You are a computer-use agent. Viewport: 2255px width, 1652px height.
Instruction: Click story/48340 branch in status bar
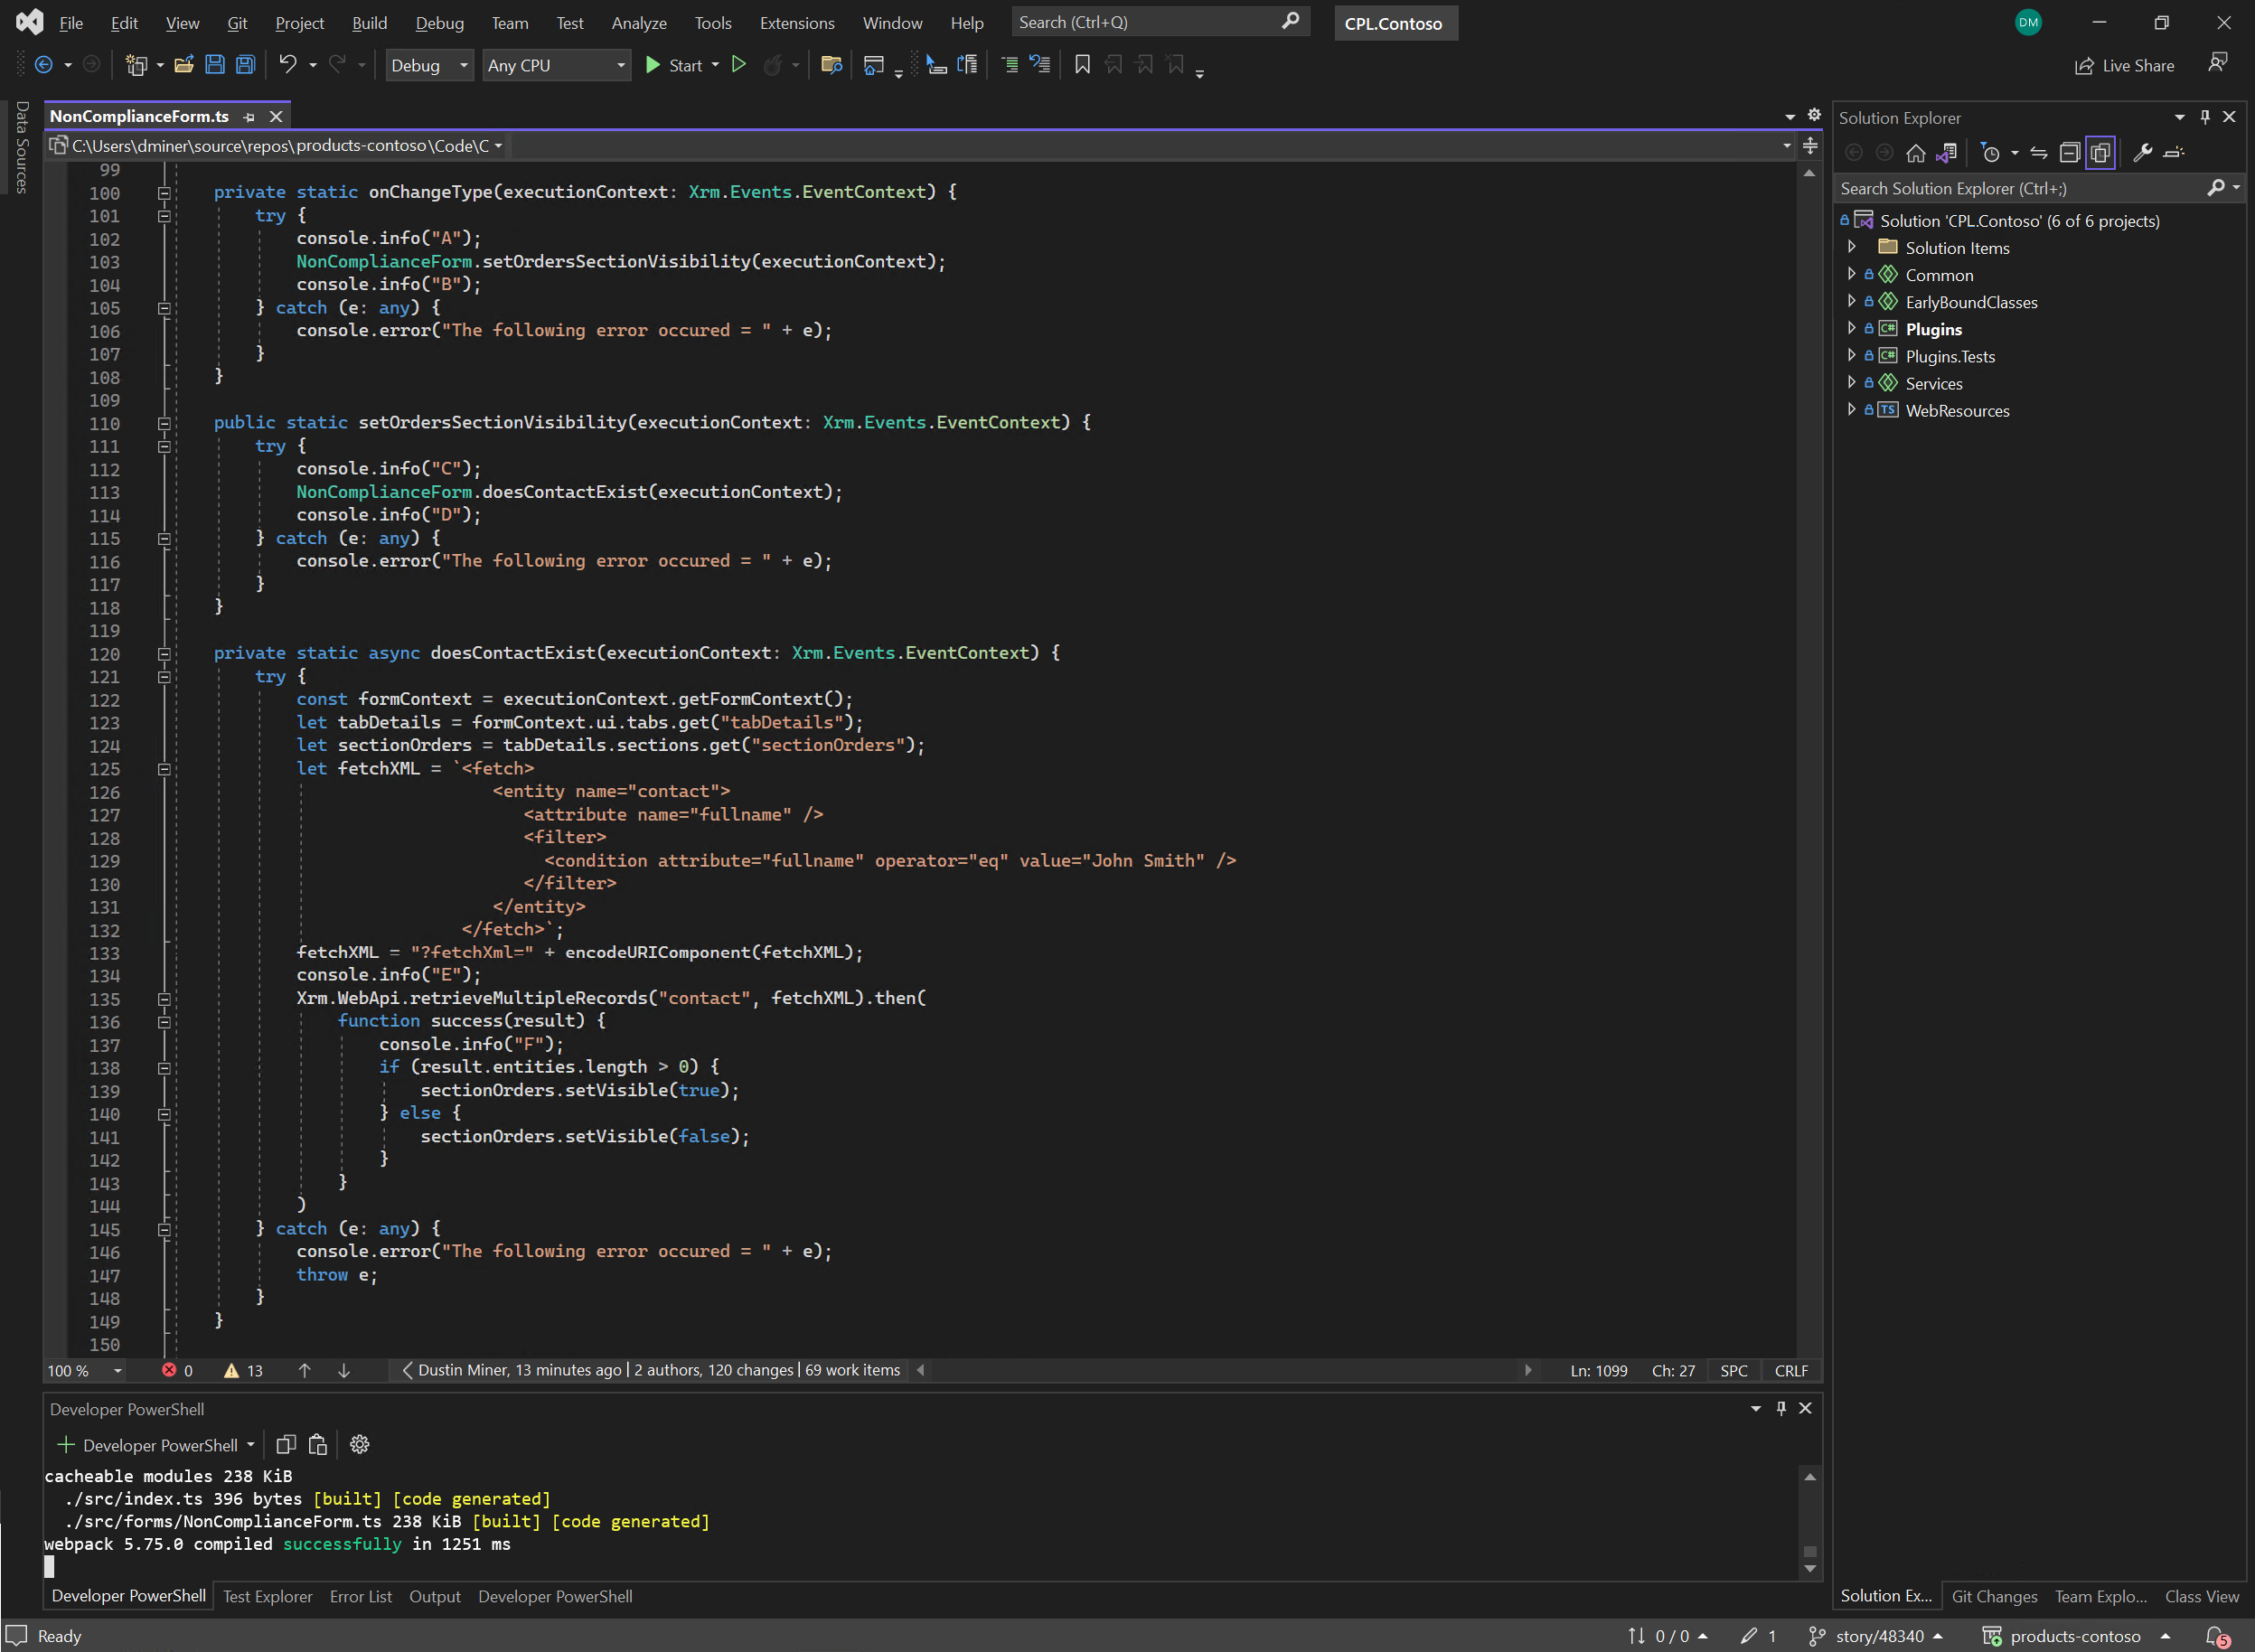pos(1878,1636)
